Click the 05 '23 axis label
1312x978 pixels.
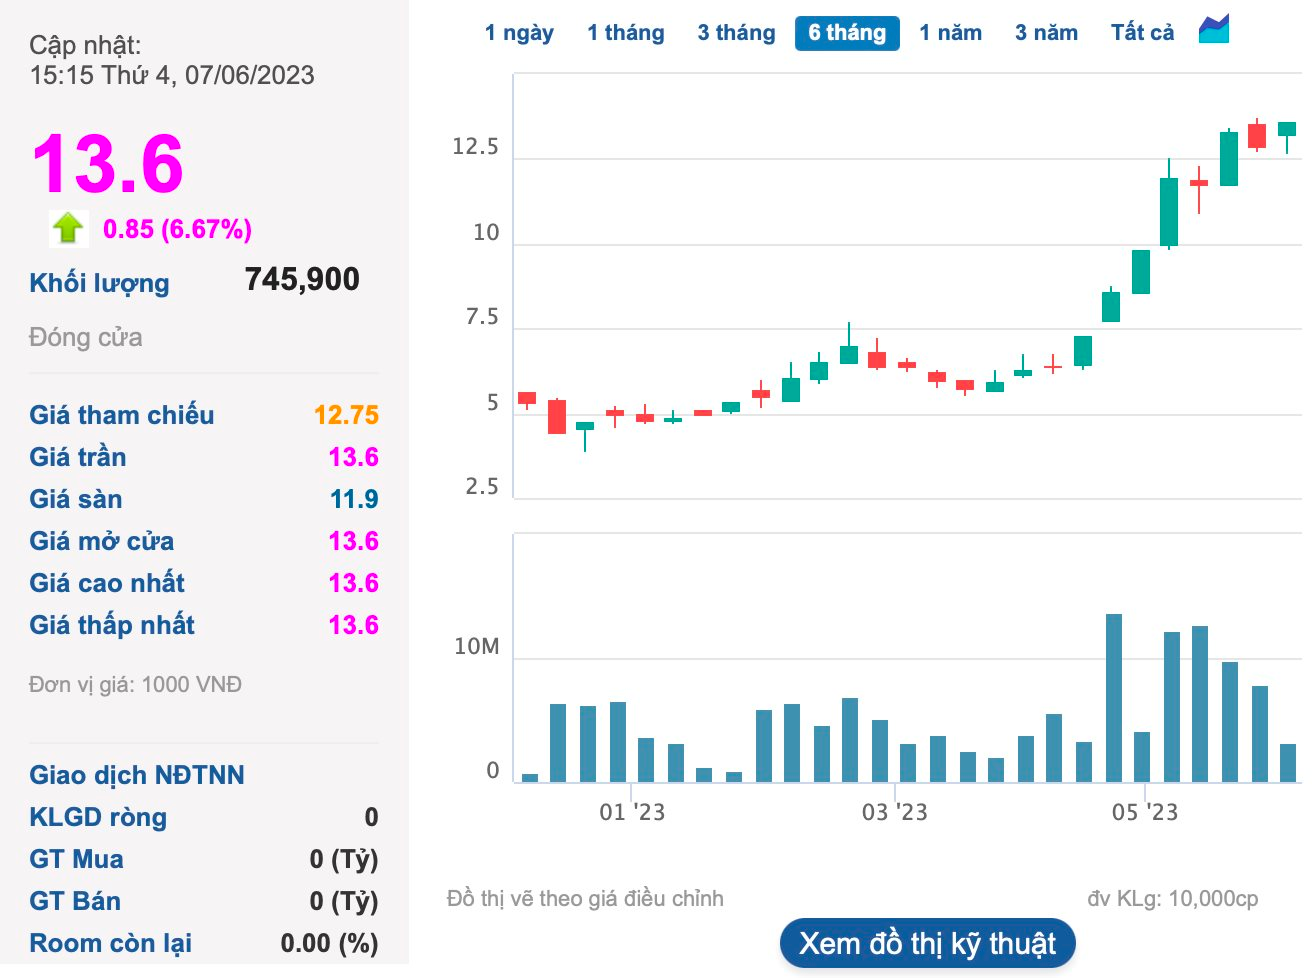point(1145,812)
